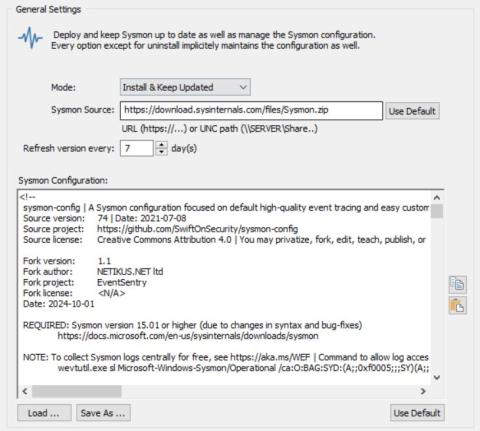Use Default for Sysmon Configuration
The width and height of the screenshot is (480, 431).
[417, 413]
